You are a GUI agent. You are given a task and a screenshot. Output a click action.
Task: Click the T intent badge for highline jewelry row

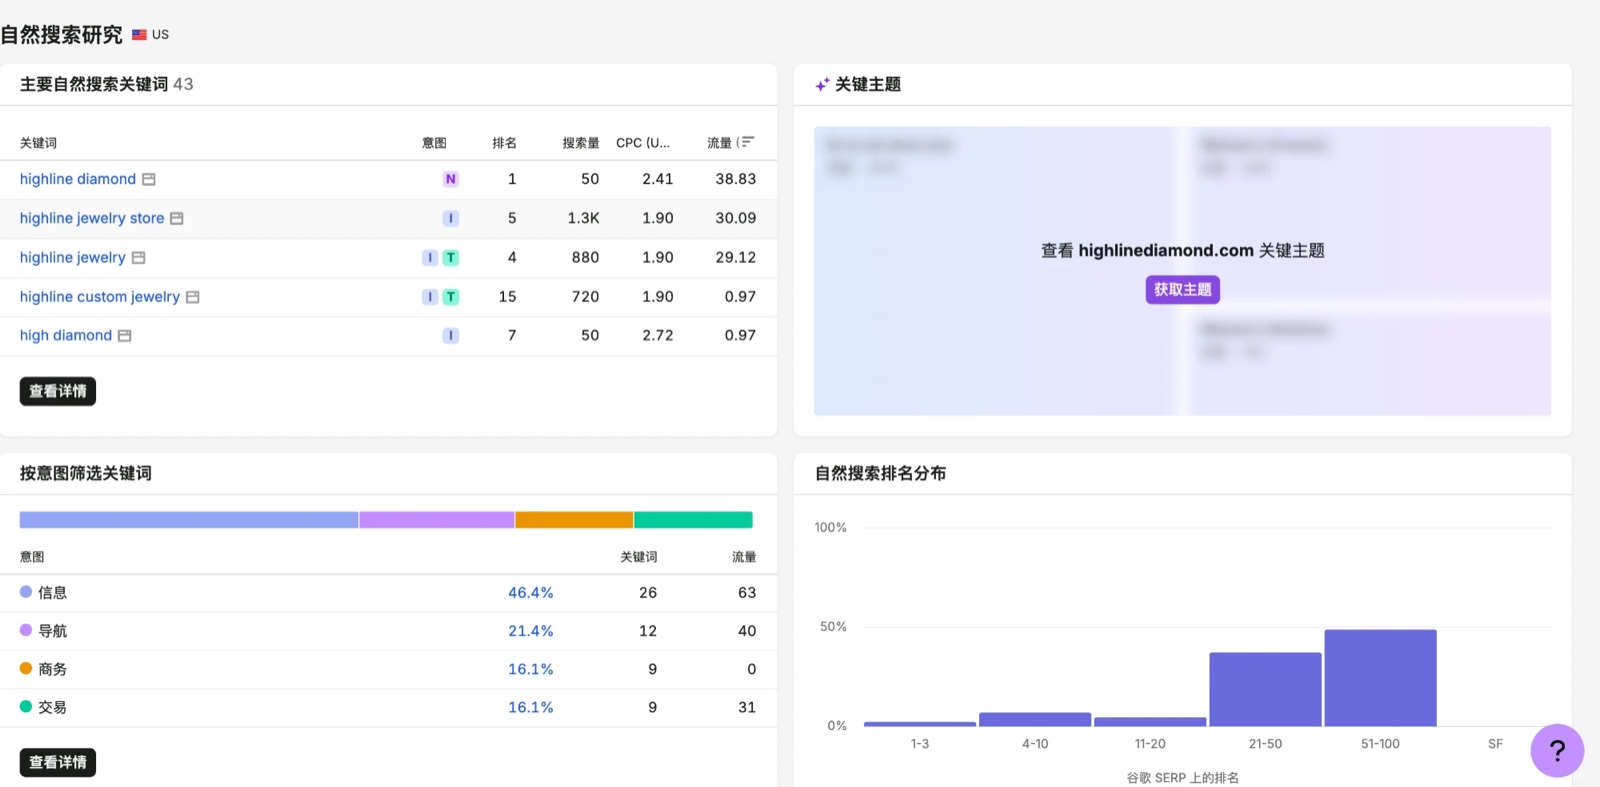pyautogui.click(x=451, y=257)
